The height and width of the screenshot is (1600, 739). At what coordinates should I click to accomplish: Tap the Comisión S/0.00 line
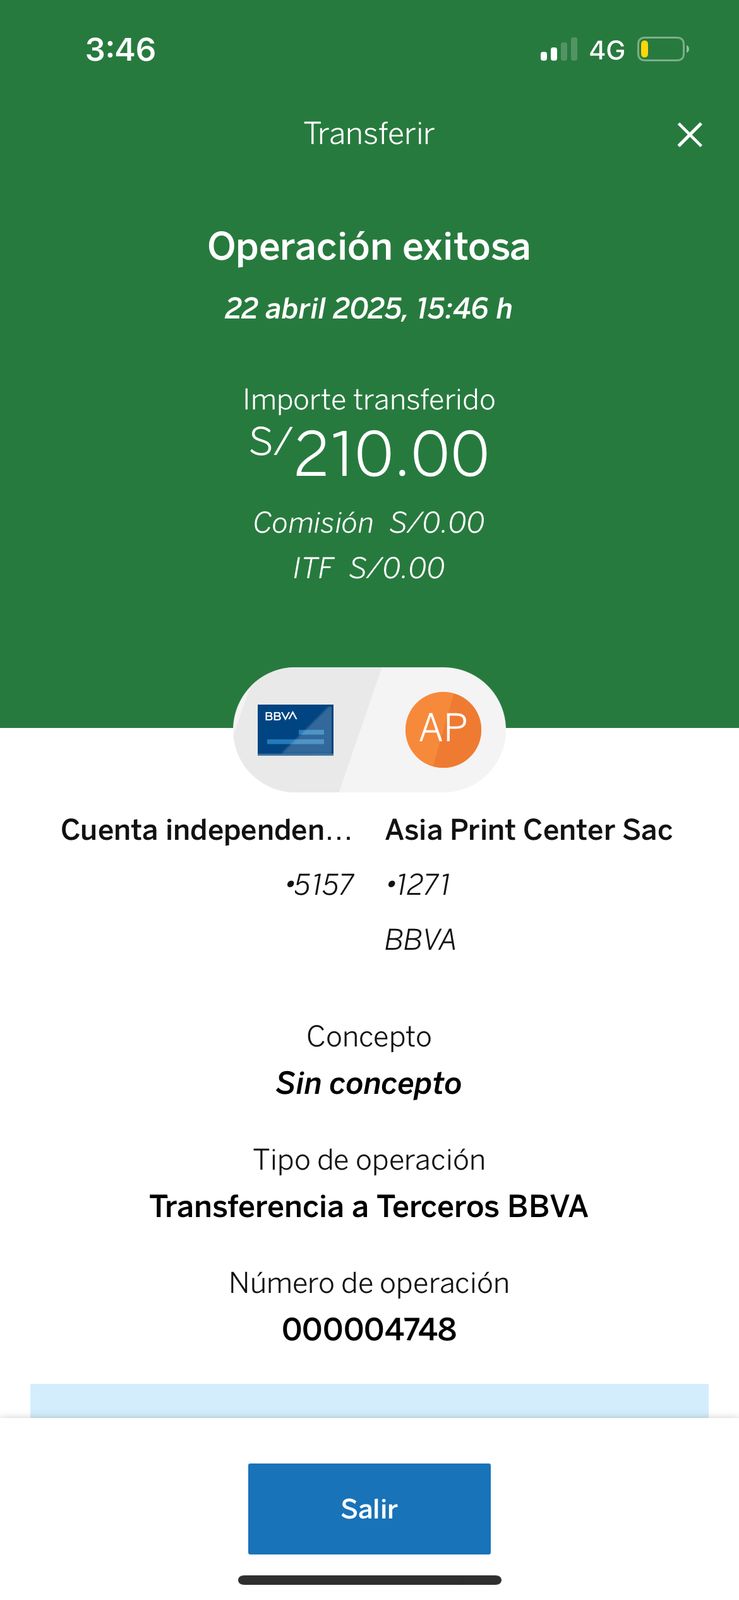pyautogui.click(x=369, y=522)
